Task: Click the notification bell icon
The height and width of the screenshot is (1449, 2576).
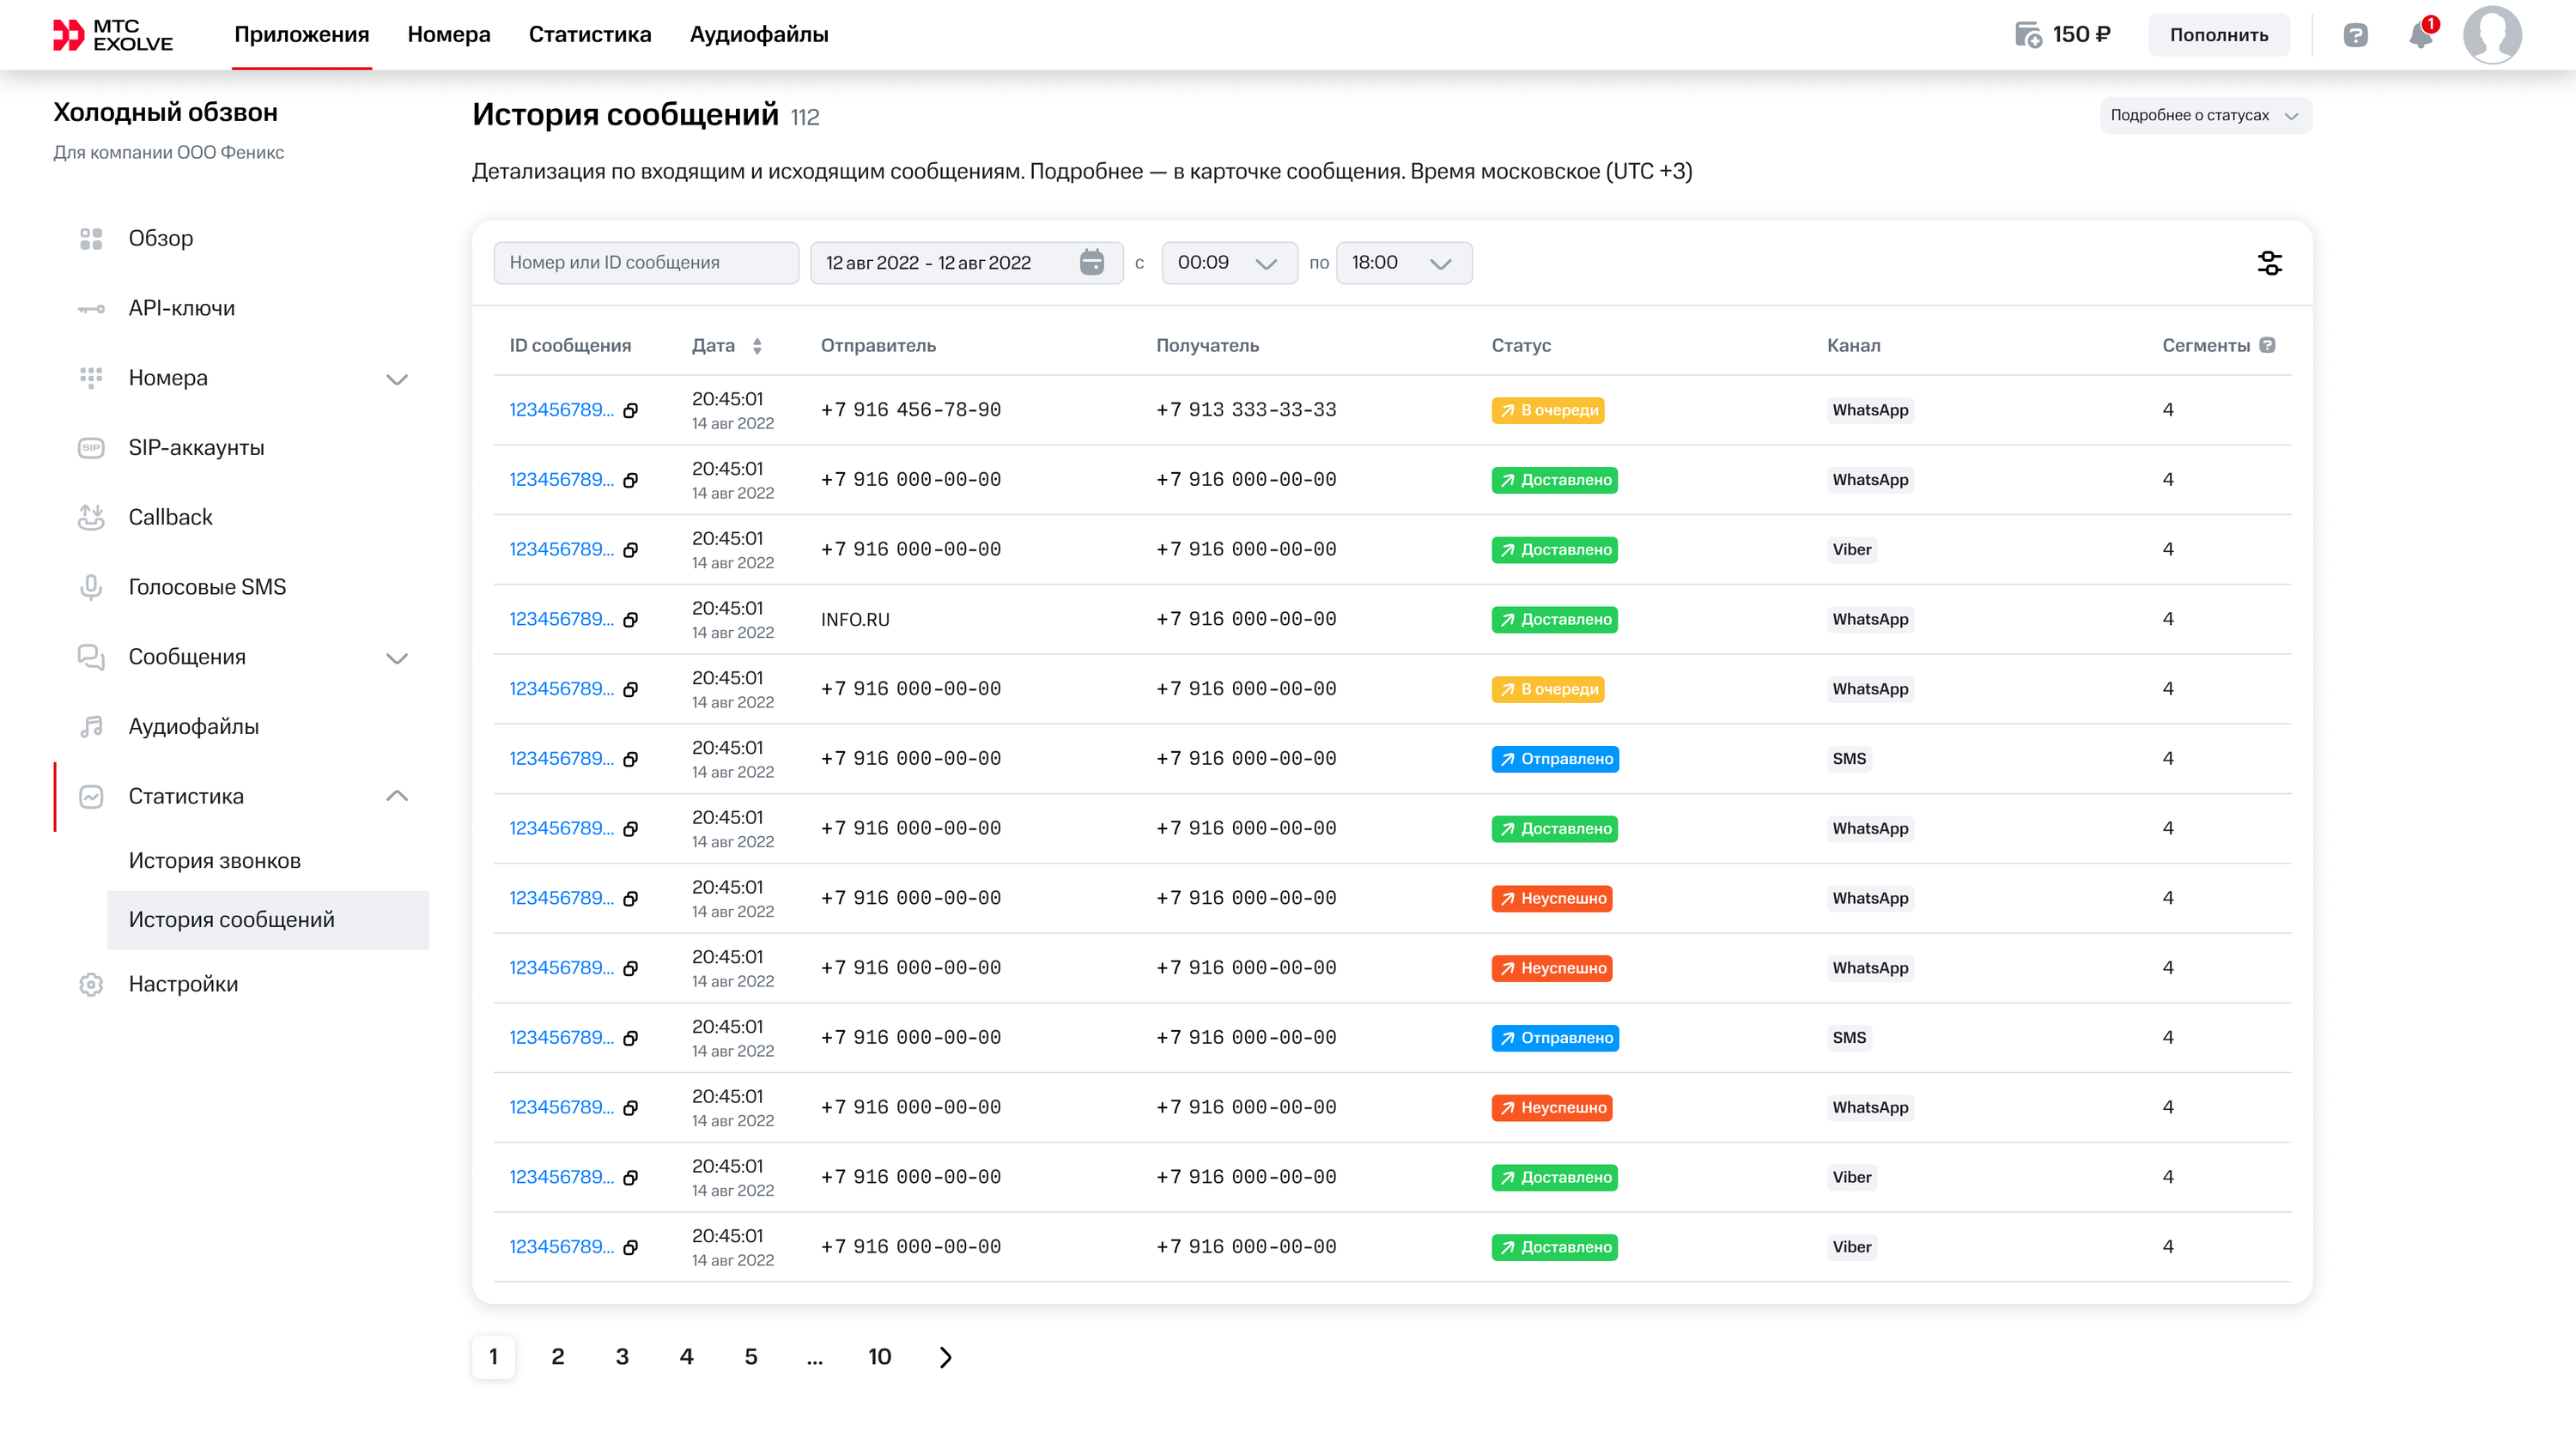Action: click(x=2420, y=35)
